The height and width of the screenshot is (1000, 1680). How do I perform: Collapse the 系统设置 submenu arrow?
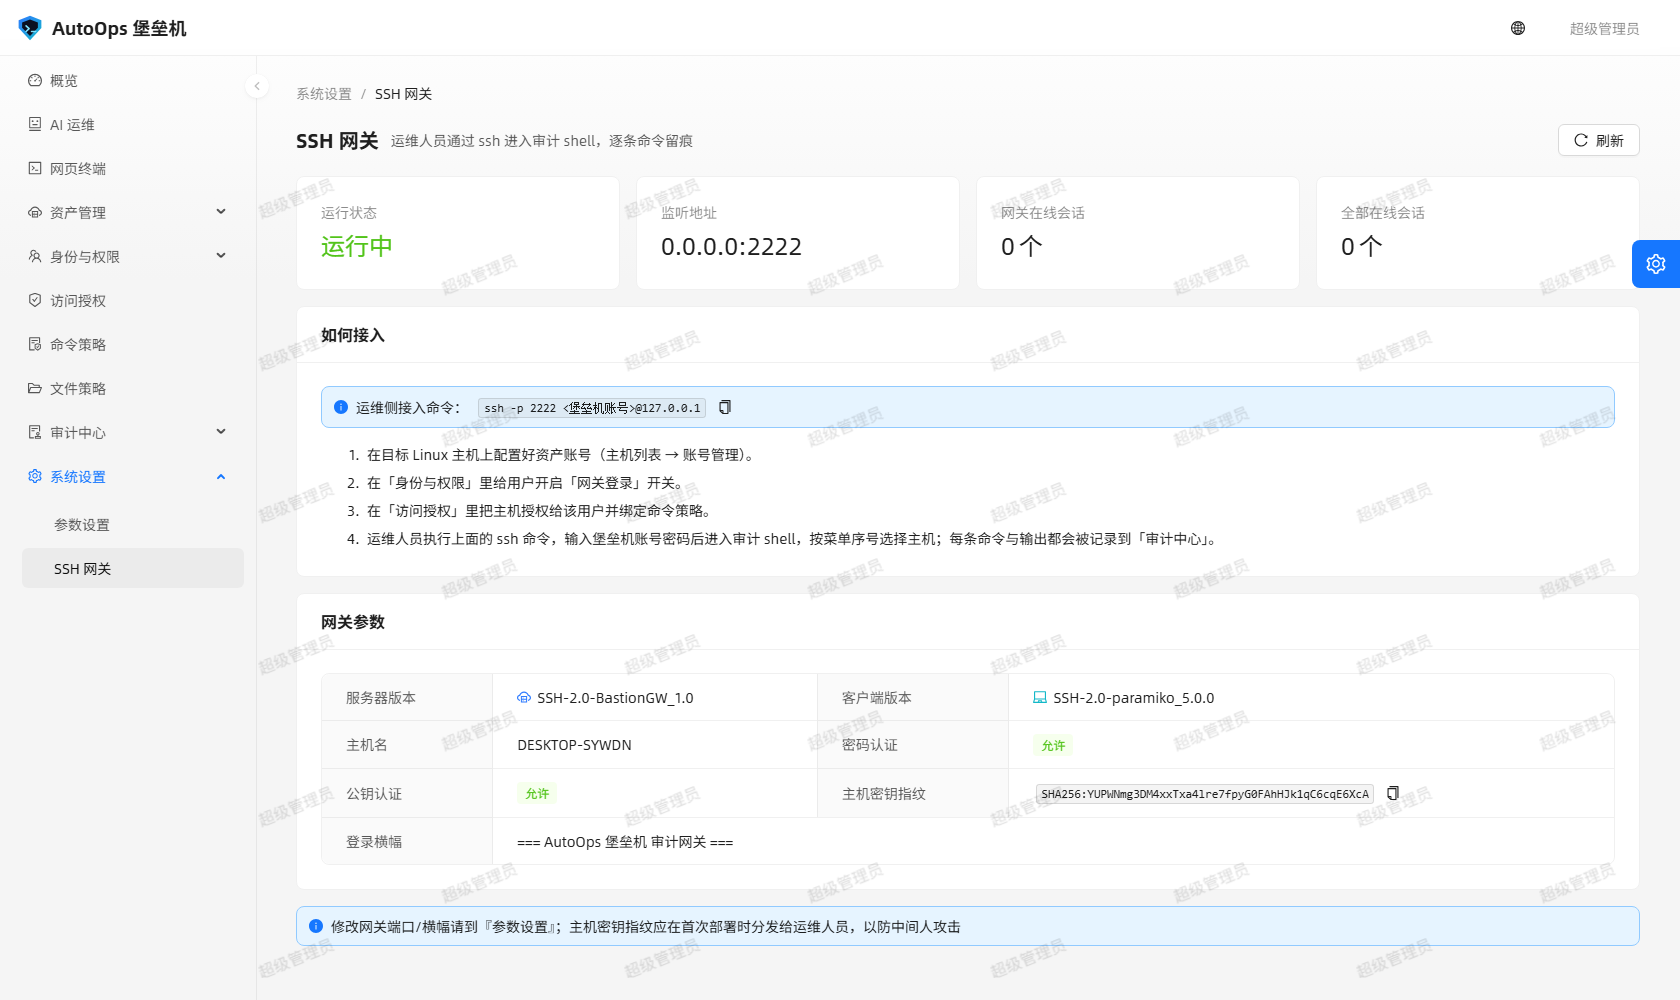(x=221, y=476)
